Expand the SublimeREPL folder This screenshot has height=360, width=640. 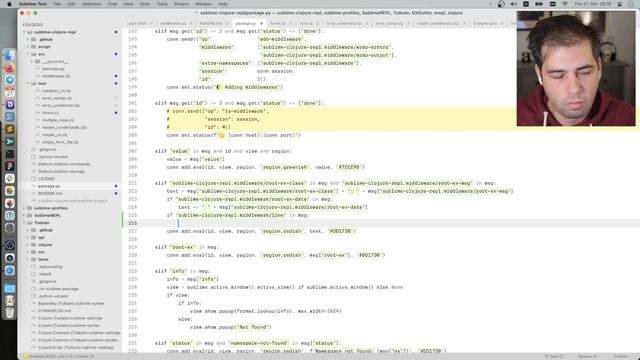24,215
